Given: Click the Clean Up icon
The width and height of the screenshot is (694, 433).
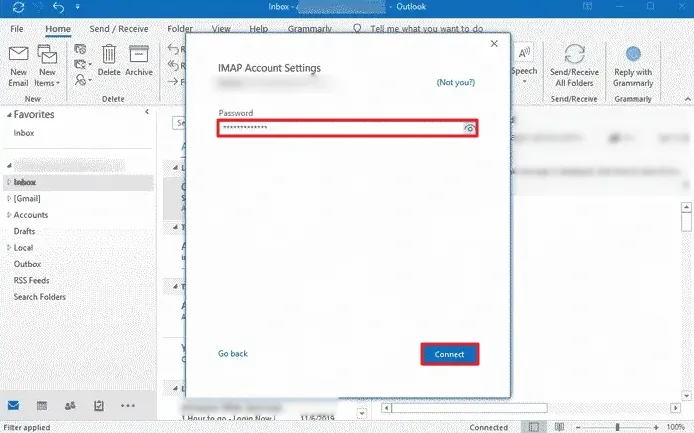Looking at the screenshot, I should [81, 65].
